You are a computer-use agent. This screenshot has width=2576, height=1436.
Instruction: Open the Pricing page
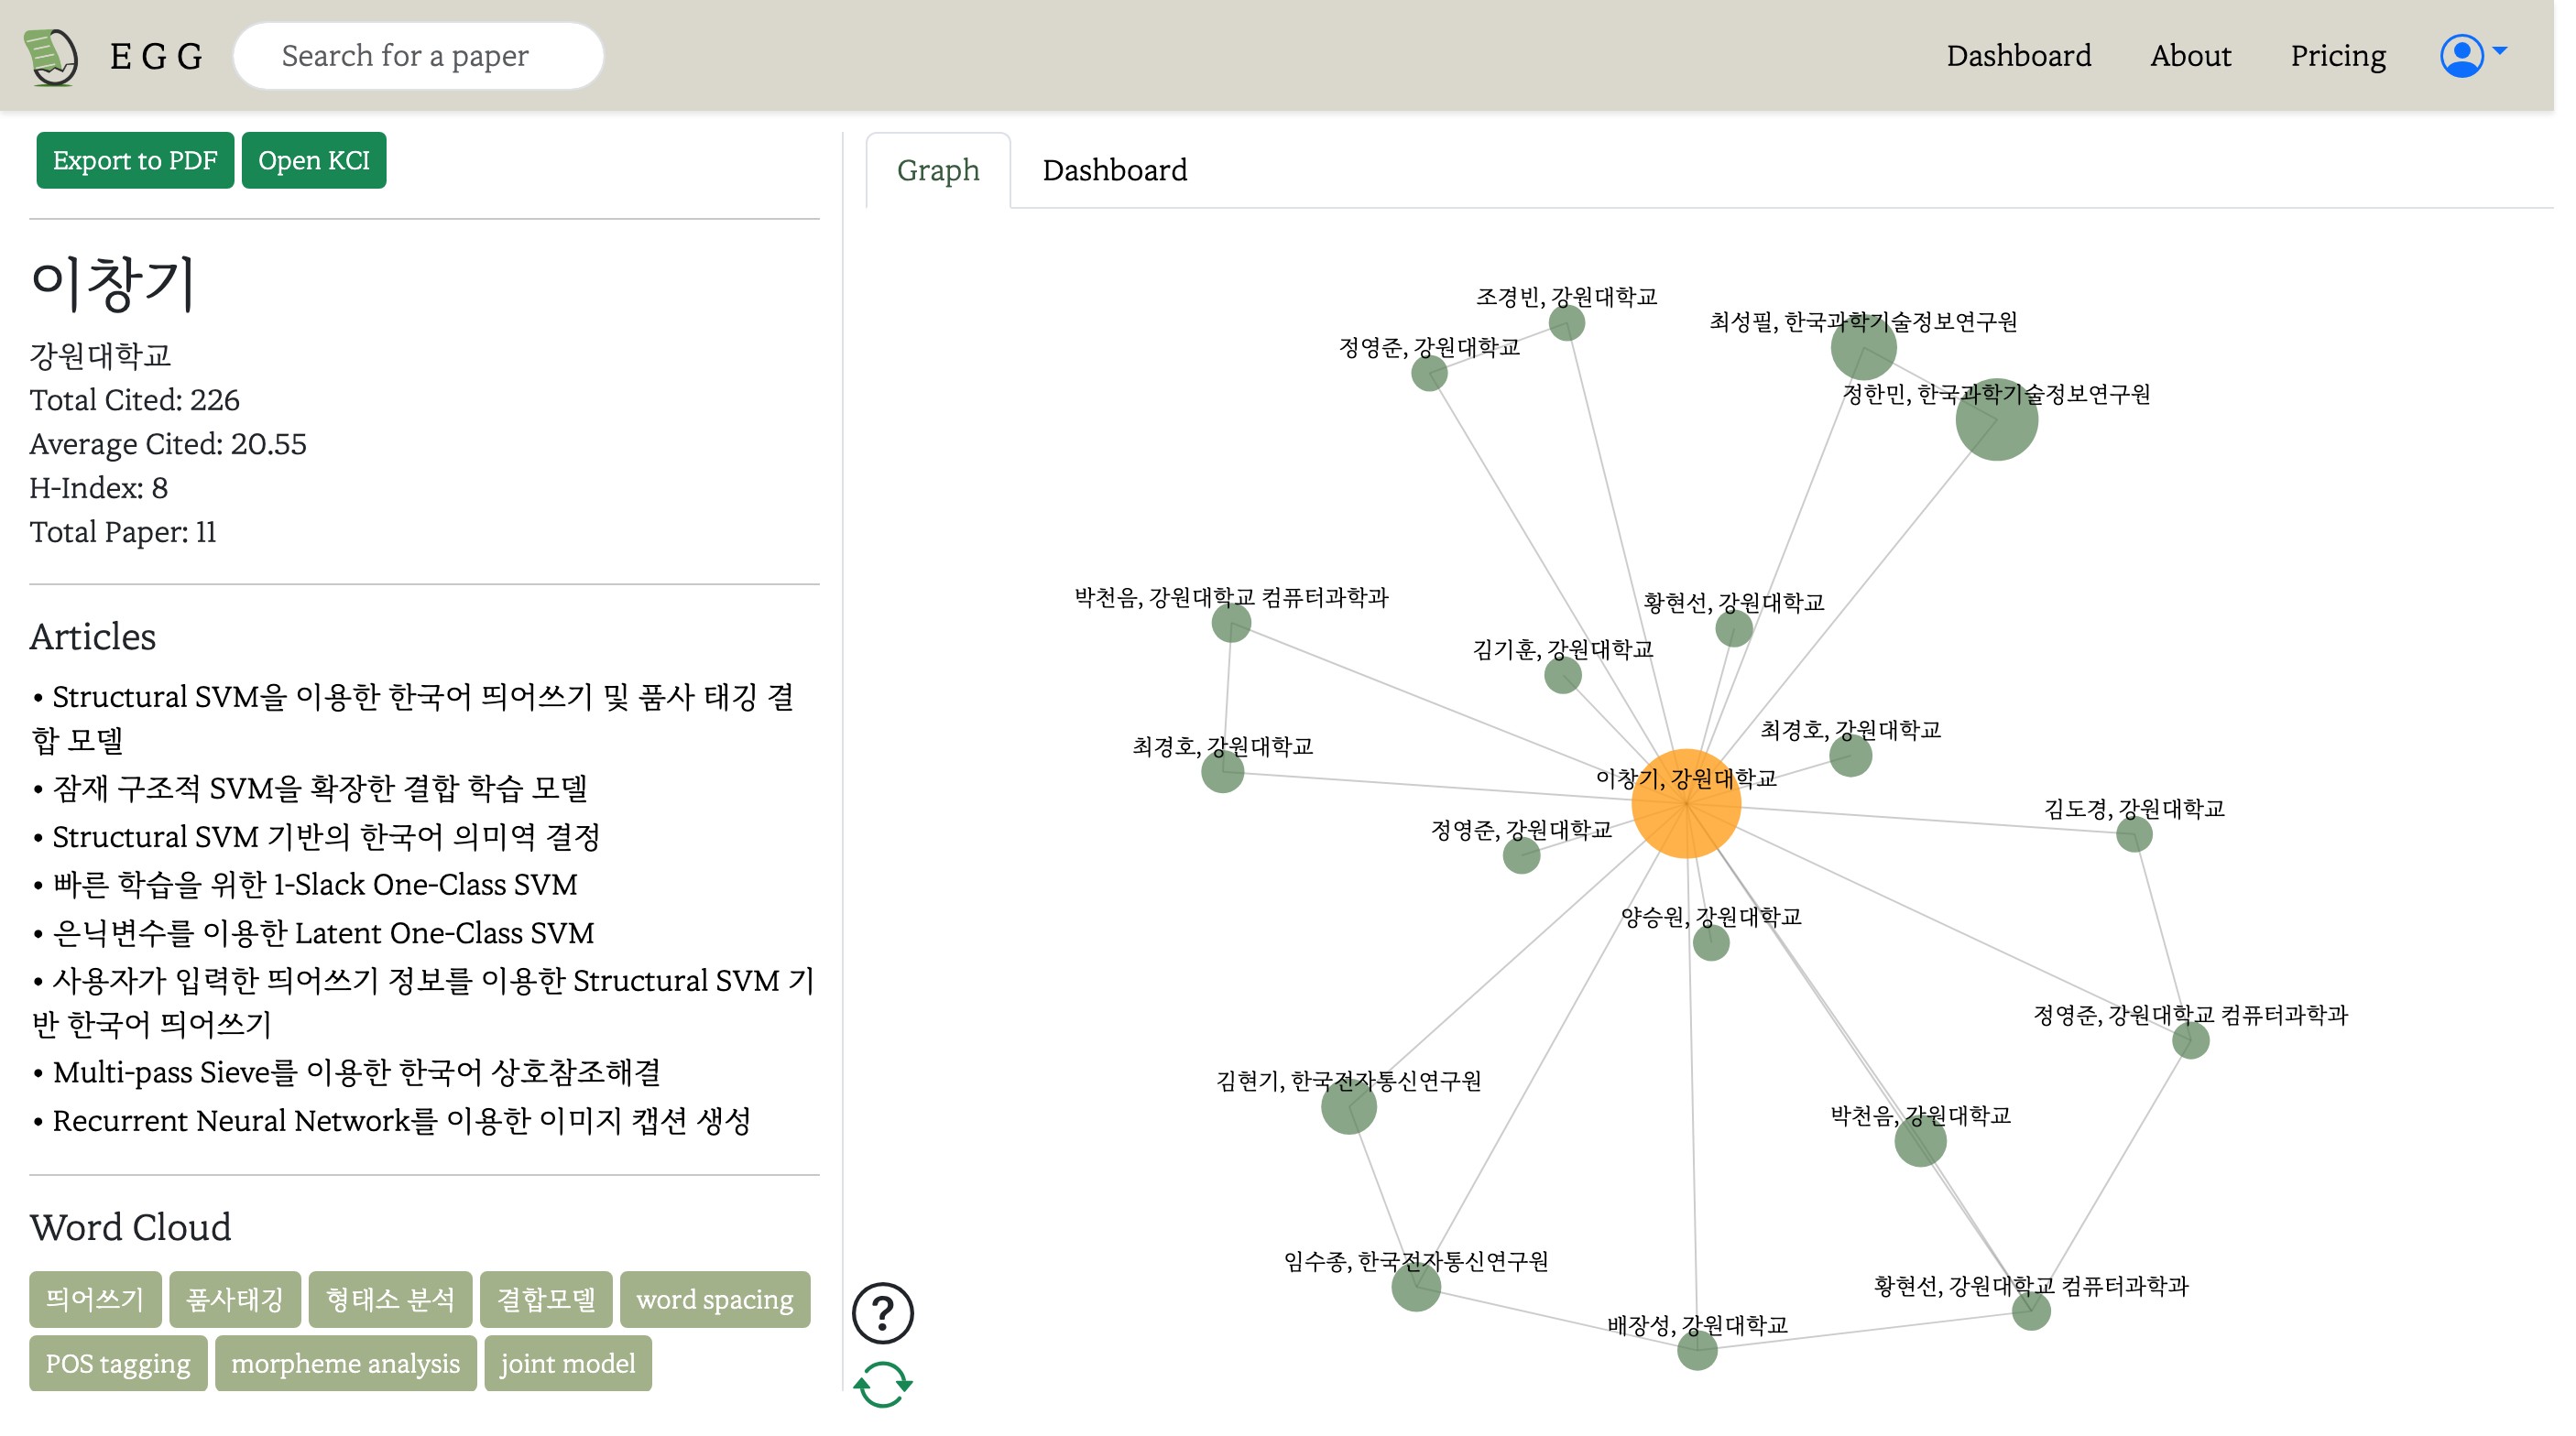2339,55
